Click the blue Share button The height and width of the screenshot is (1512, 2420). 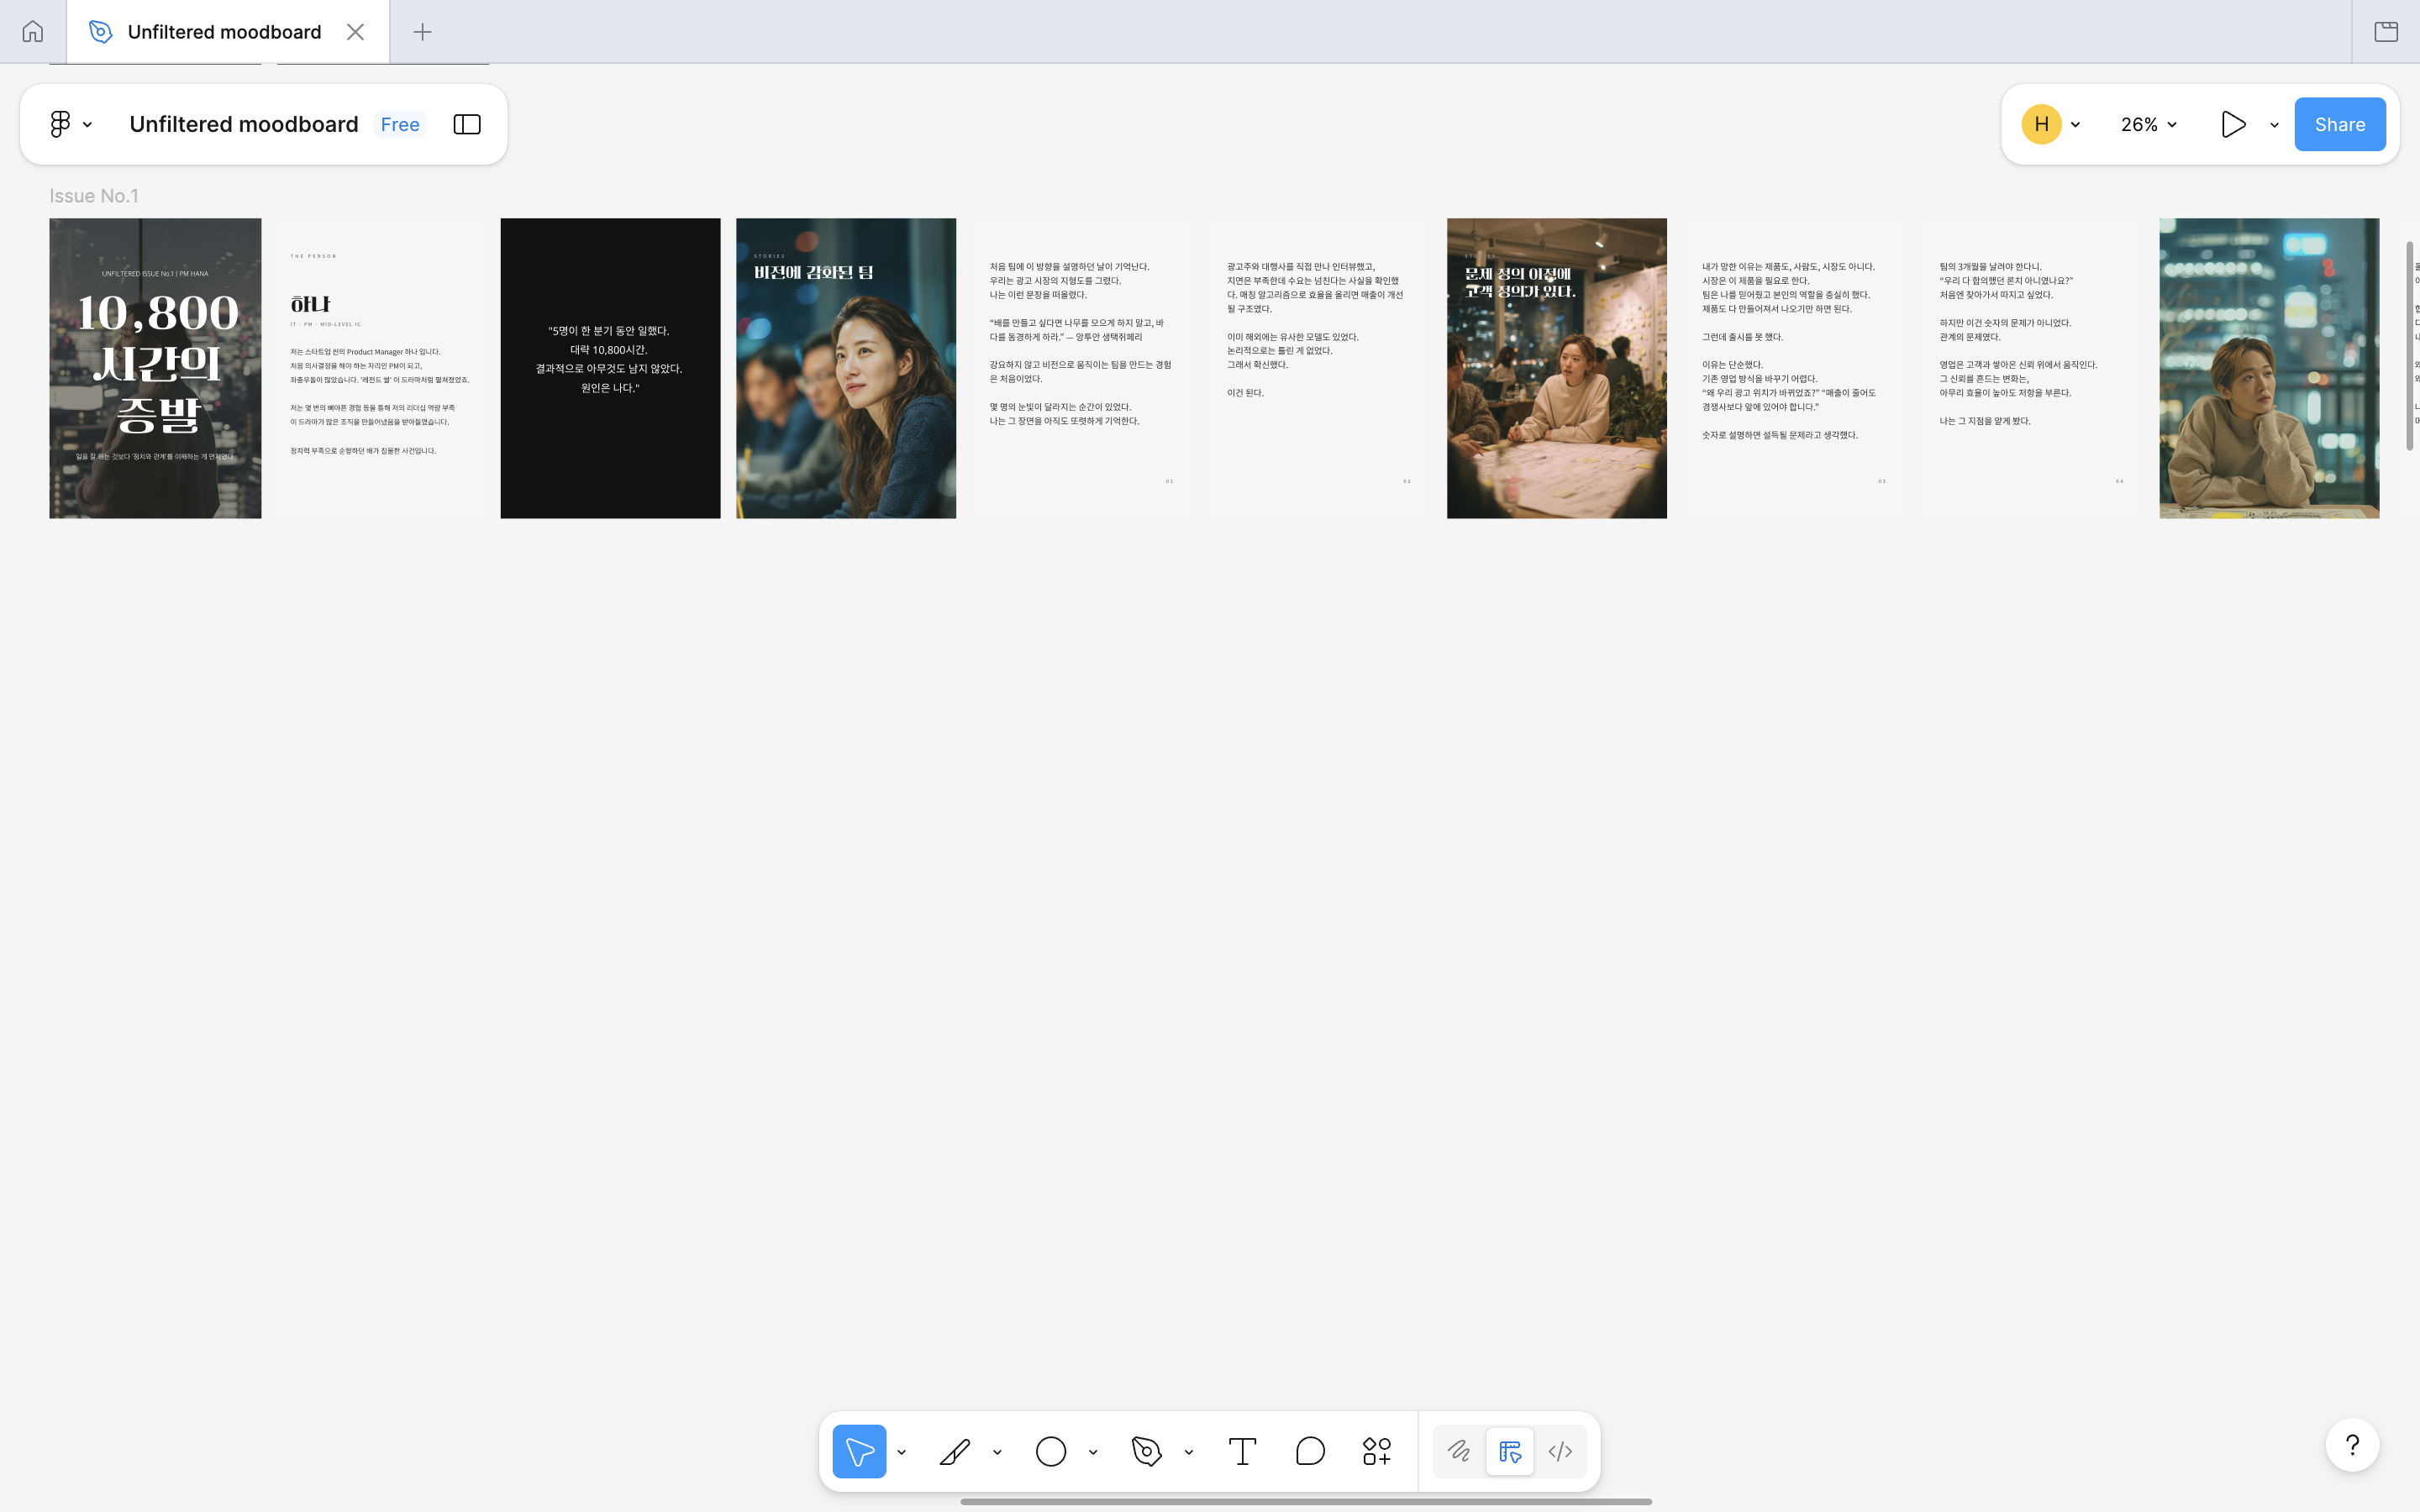[x=2339, y=124]
